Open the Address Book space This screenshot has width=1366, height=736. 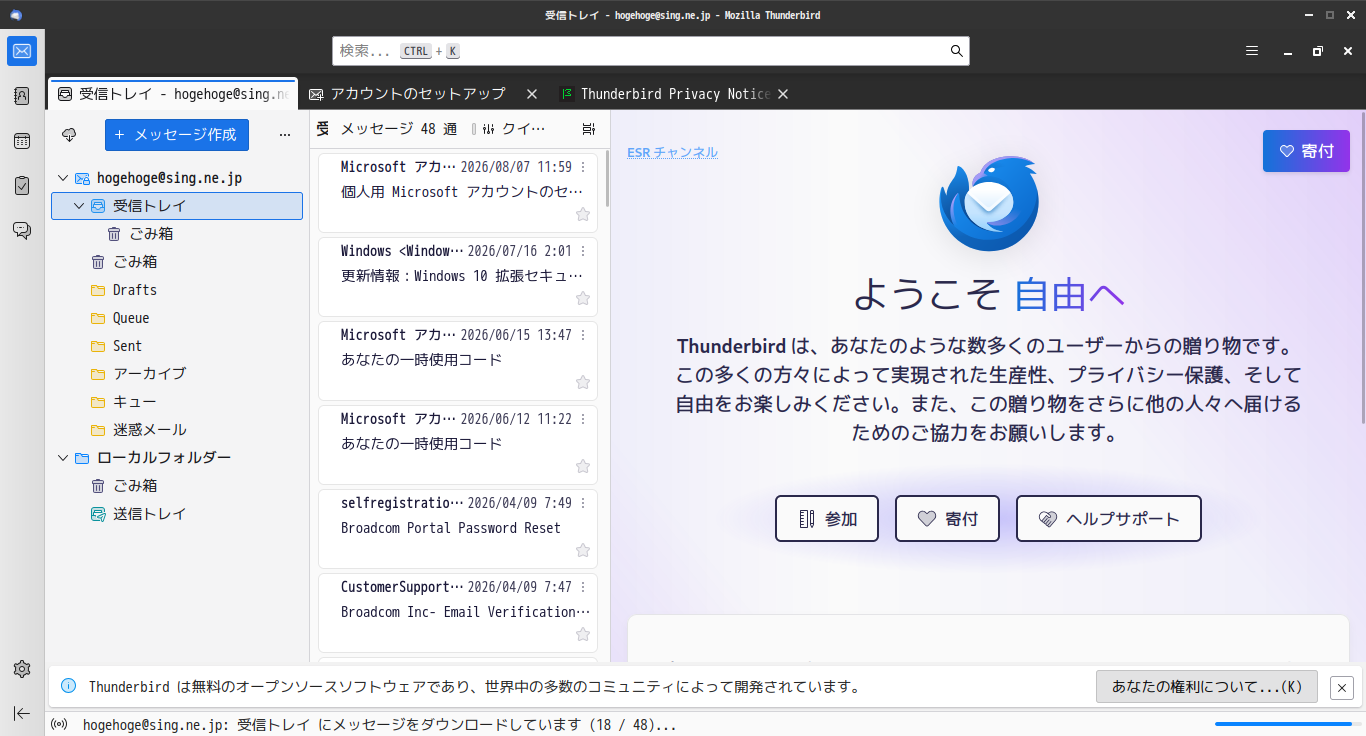[x=22, y=96]
